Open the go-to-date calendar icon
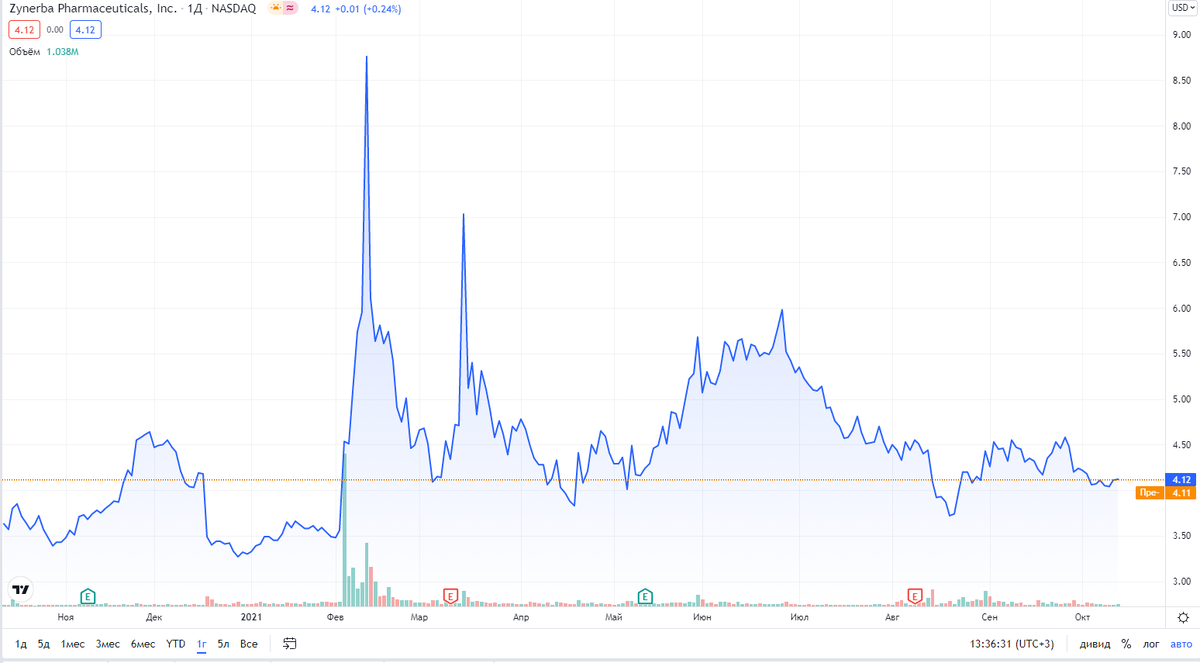The height and width of the screenshot is (663, 1200). point(289,644)
